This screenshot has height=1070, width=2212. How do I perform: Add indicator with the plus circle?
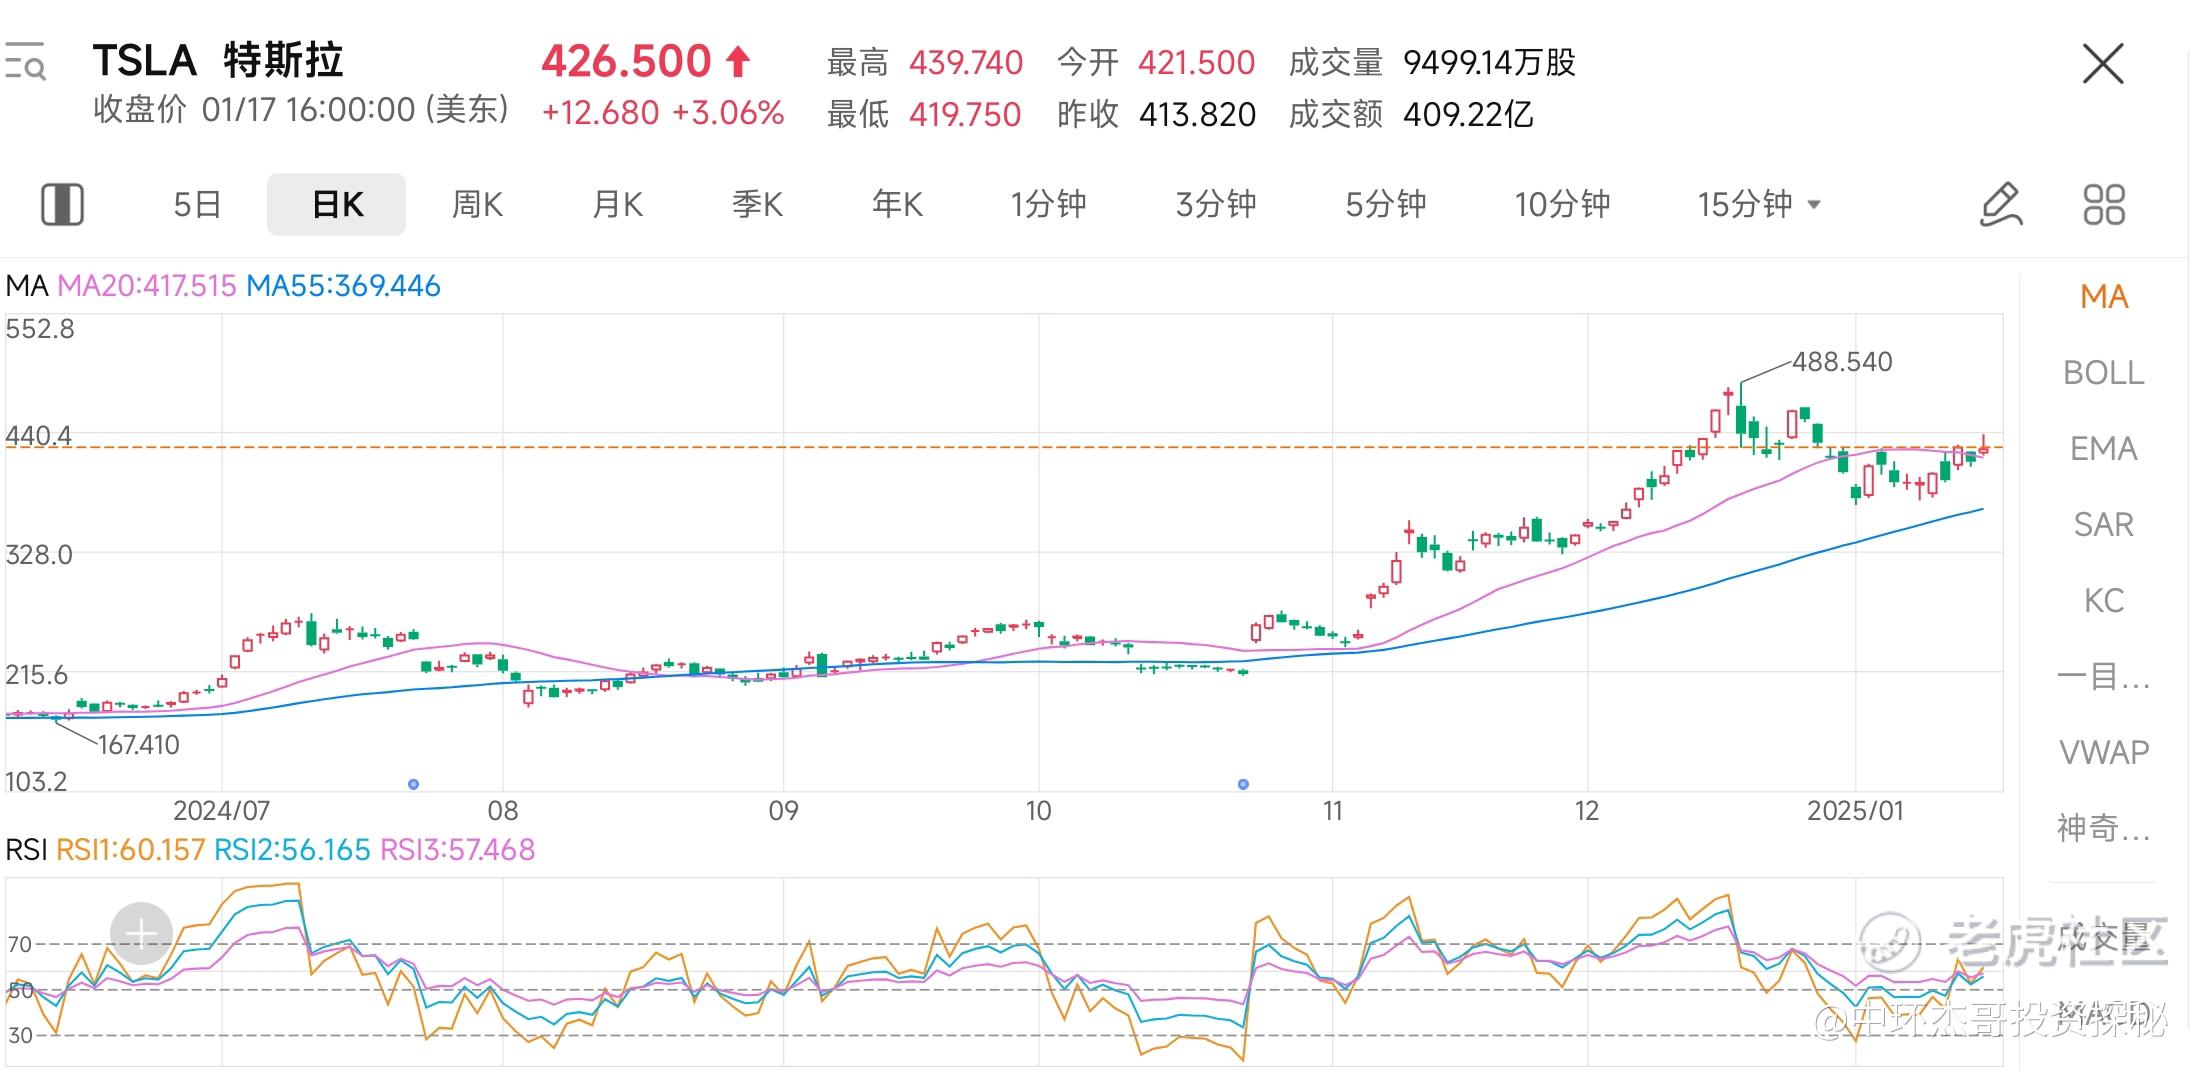(x=141, y=934)
